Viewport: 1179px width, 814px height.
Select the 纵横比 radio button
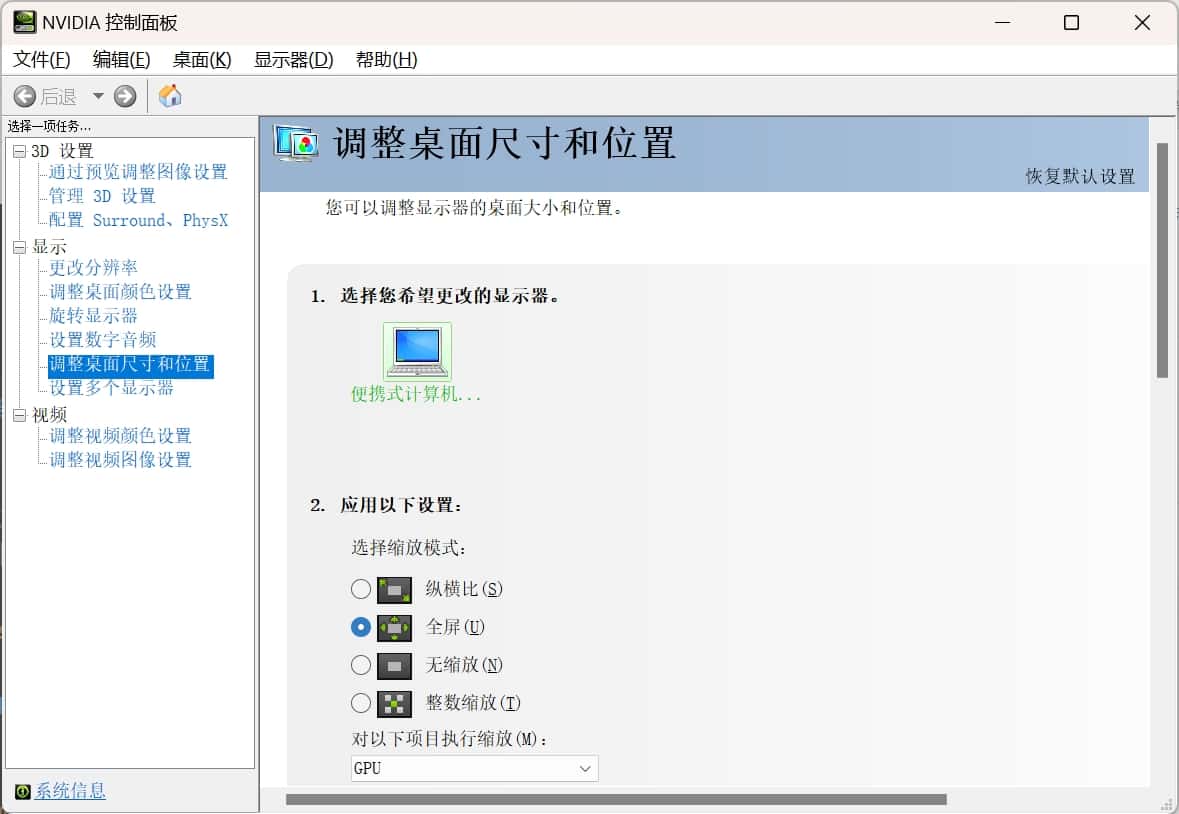click(361, 589)
